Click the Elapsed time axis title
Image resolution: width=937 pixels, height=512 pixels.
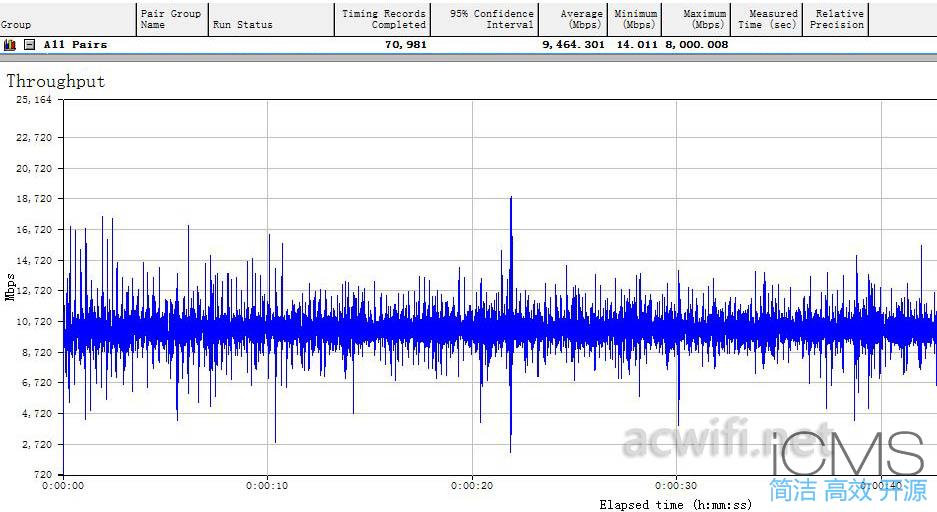point(675,505)
